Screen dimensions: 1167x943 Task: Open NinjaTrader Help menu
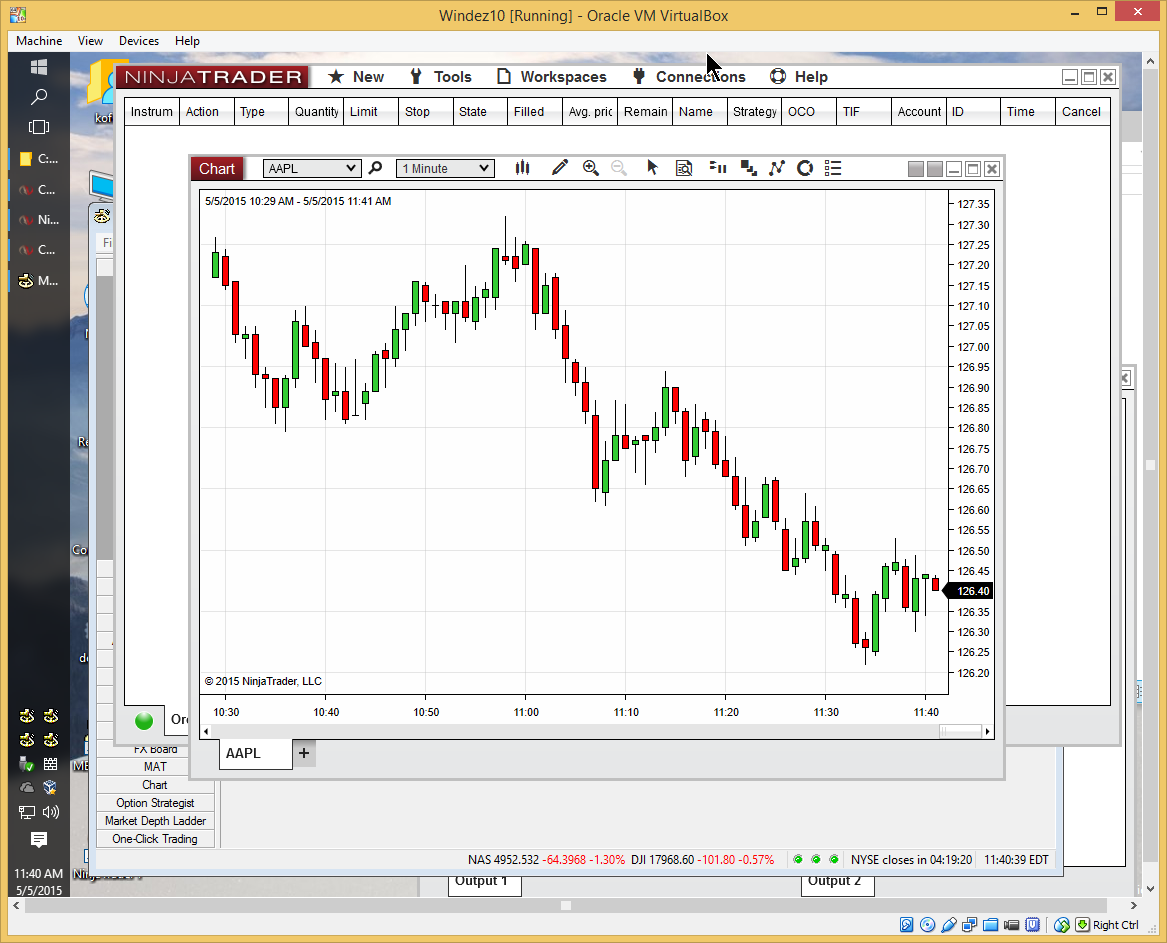point(799,77)
